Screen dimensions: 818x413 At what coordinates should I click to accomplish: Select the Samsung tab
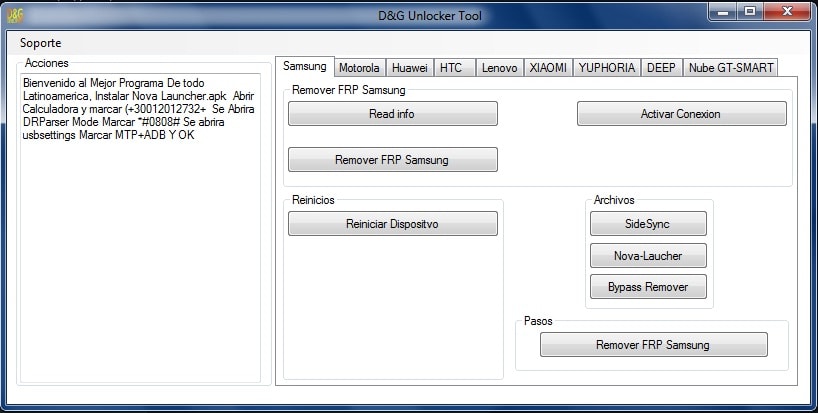pos(305,66)
